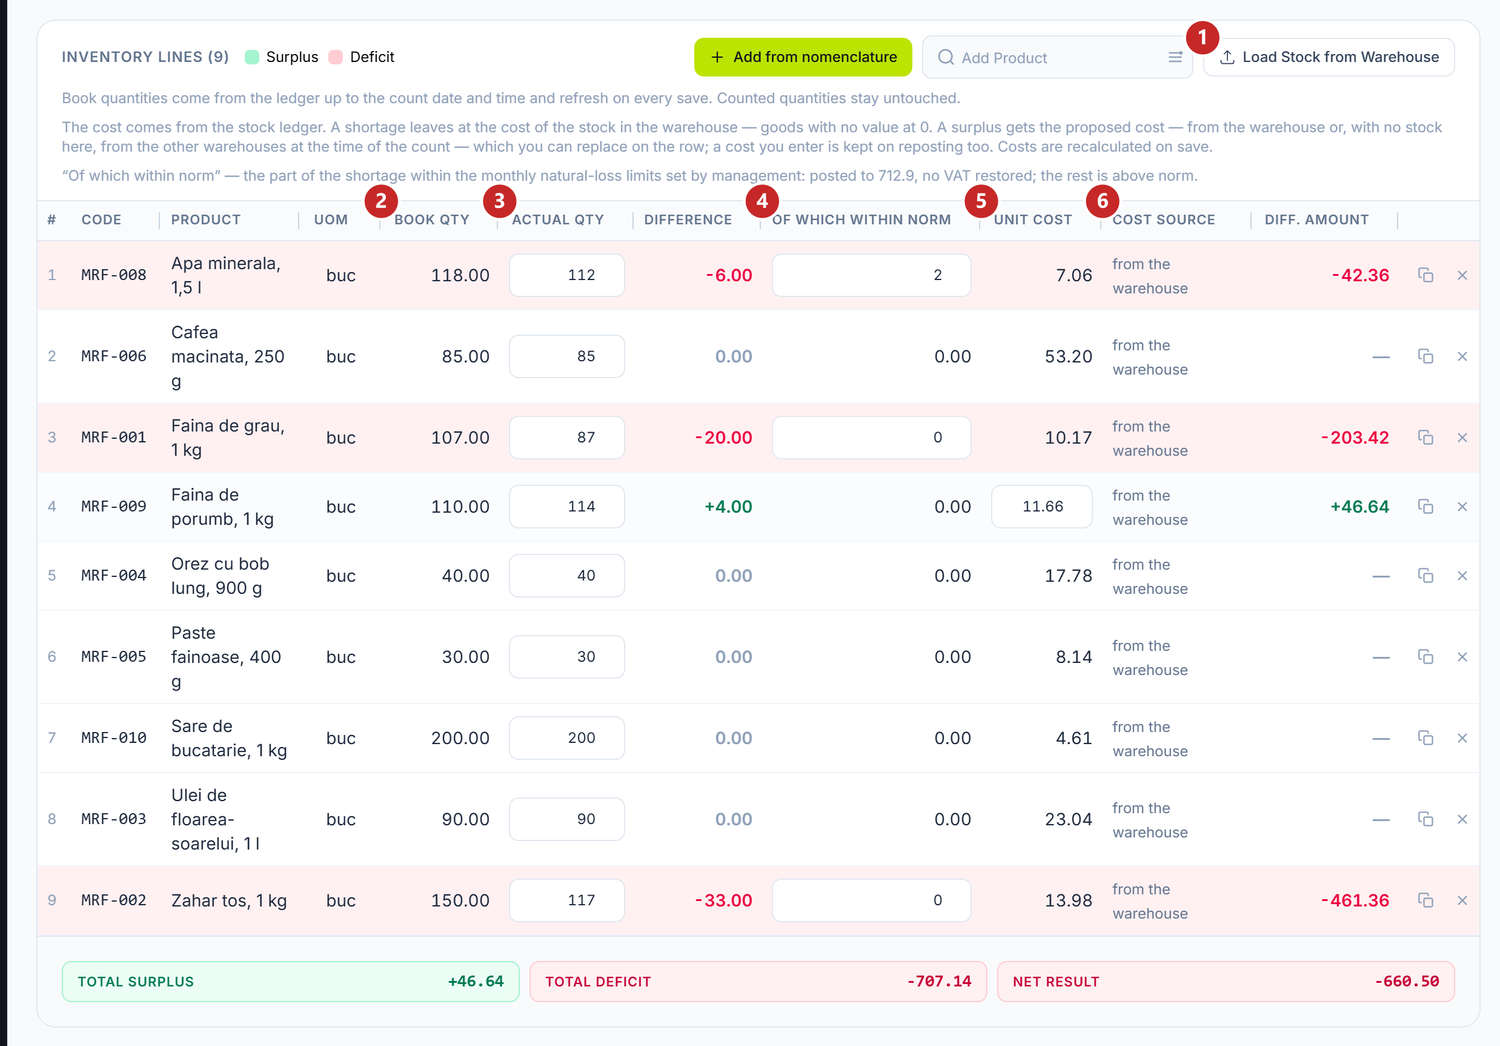This screenshot has width=1500, height=1046.
Task: Duplicate the Zahar tos MRF-002 row
Action: [1426, 900]
